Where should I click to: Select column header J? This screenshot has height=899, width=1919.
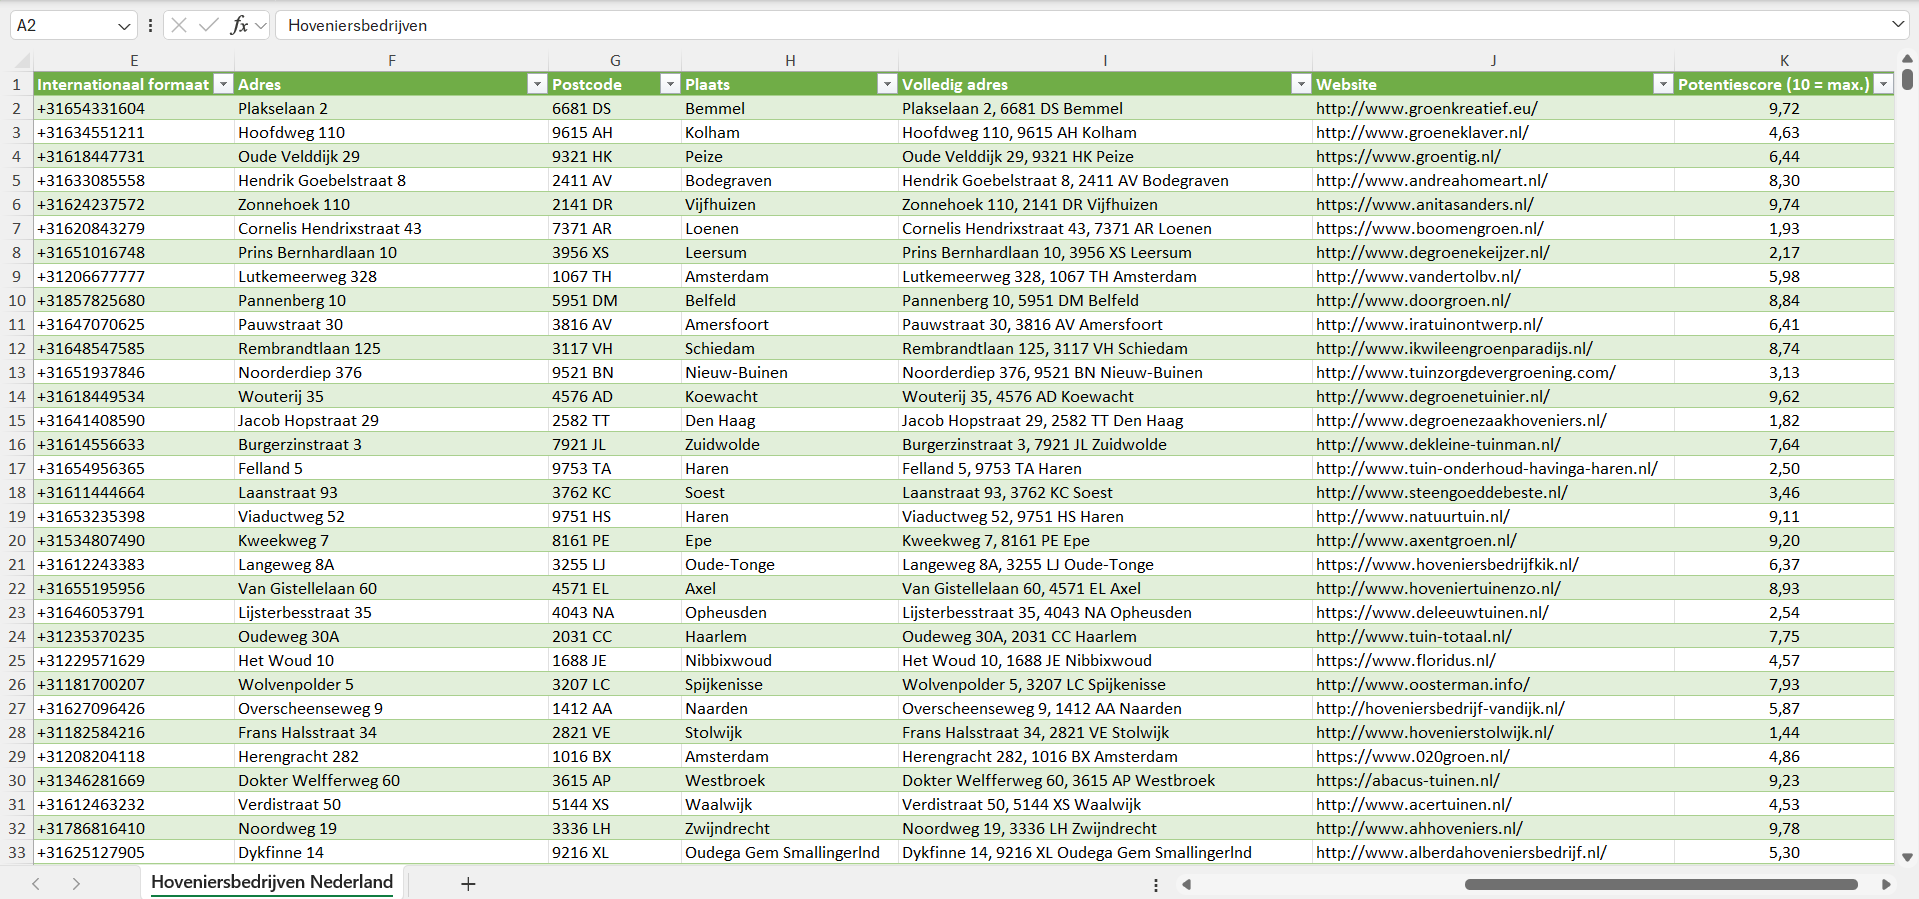(1493, 61)
